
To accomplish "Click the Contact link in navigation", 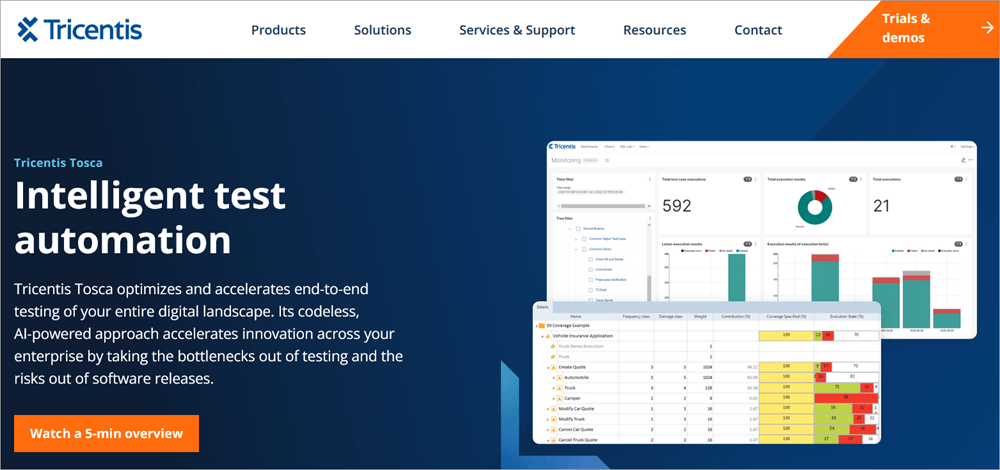I will click(x=758, y=30).
